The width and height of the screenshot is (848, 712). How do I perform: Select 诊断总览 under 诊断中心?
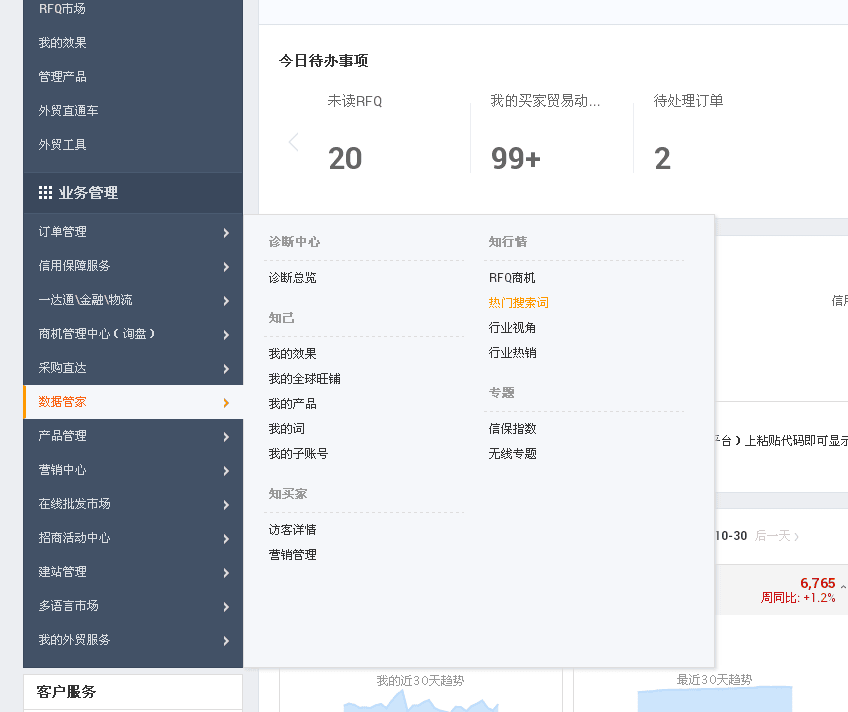[292, 278]
